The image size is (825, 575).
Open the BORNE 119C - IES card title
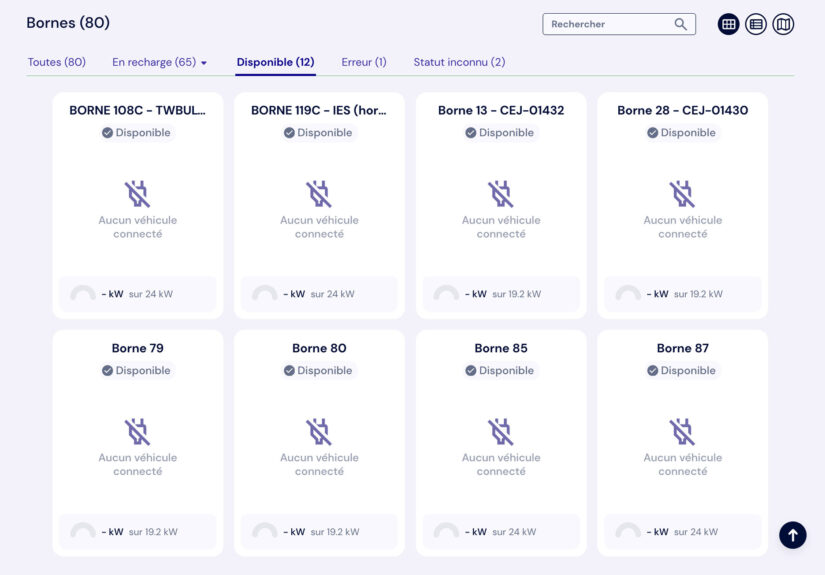[319, 110]
